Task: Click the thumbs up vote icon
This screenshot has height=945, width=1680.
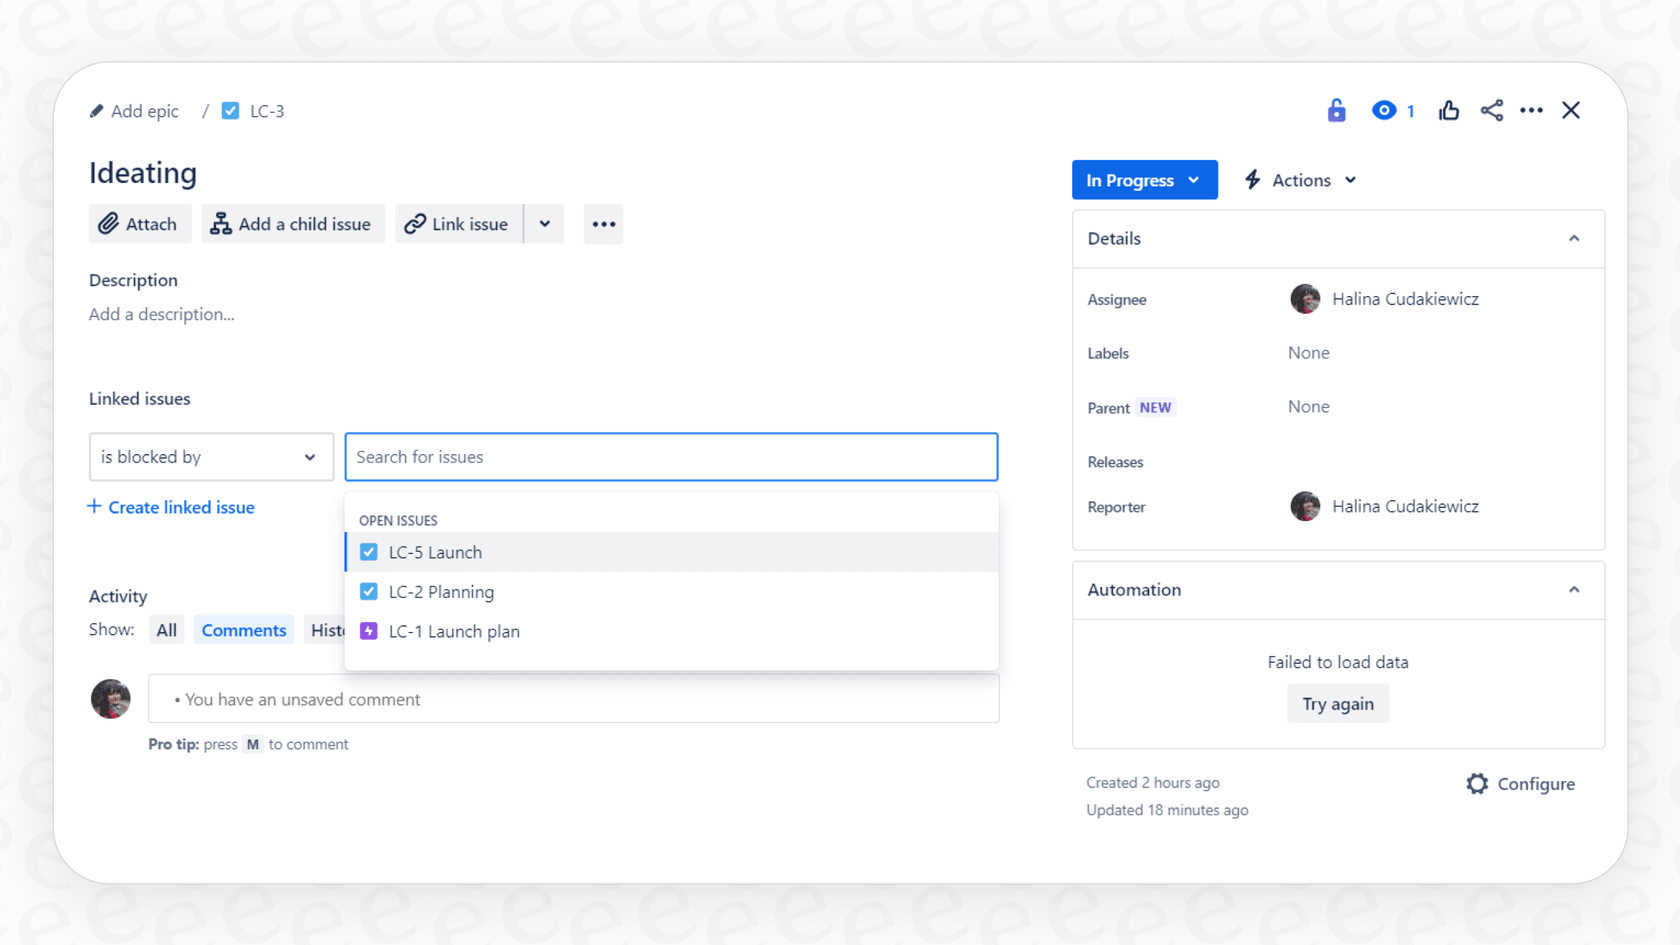Action: (x=1448, y=110)
